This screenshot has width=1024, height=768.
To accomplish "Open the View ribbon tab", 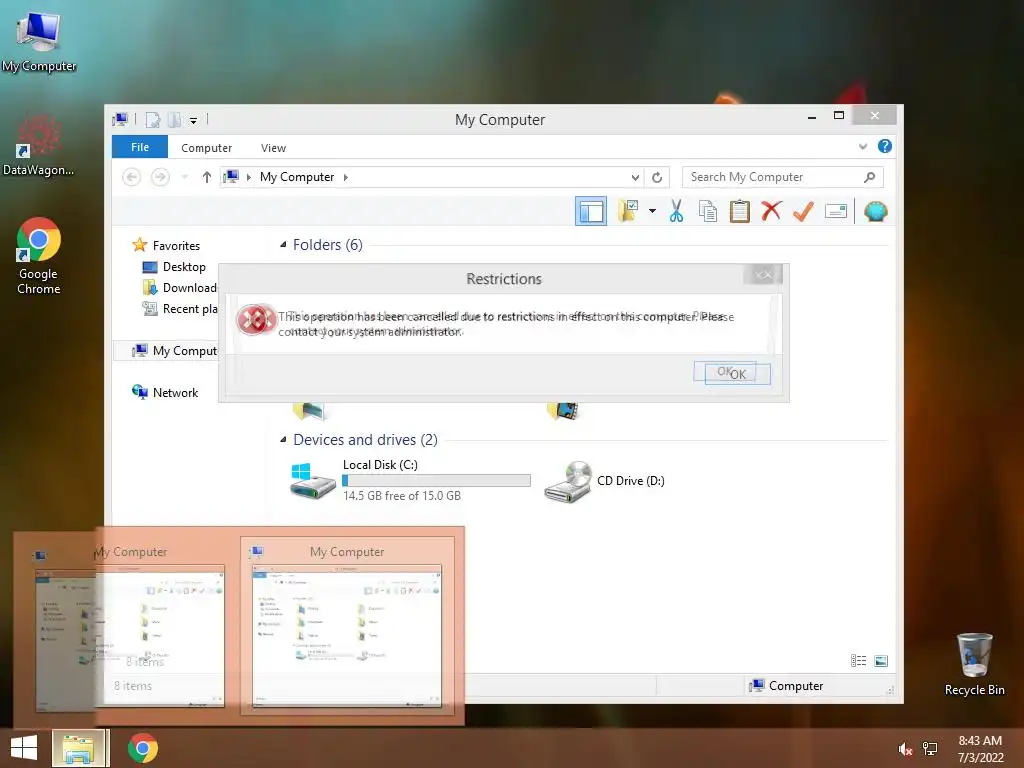I will click(x=273, y=148).
